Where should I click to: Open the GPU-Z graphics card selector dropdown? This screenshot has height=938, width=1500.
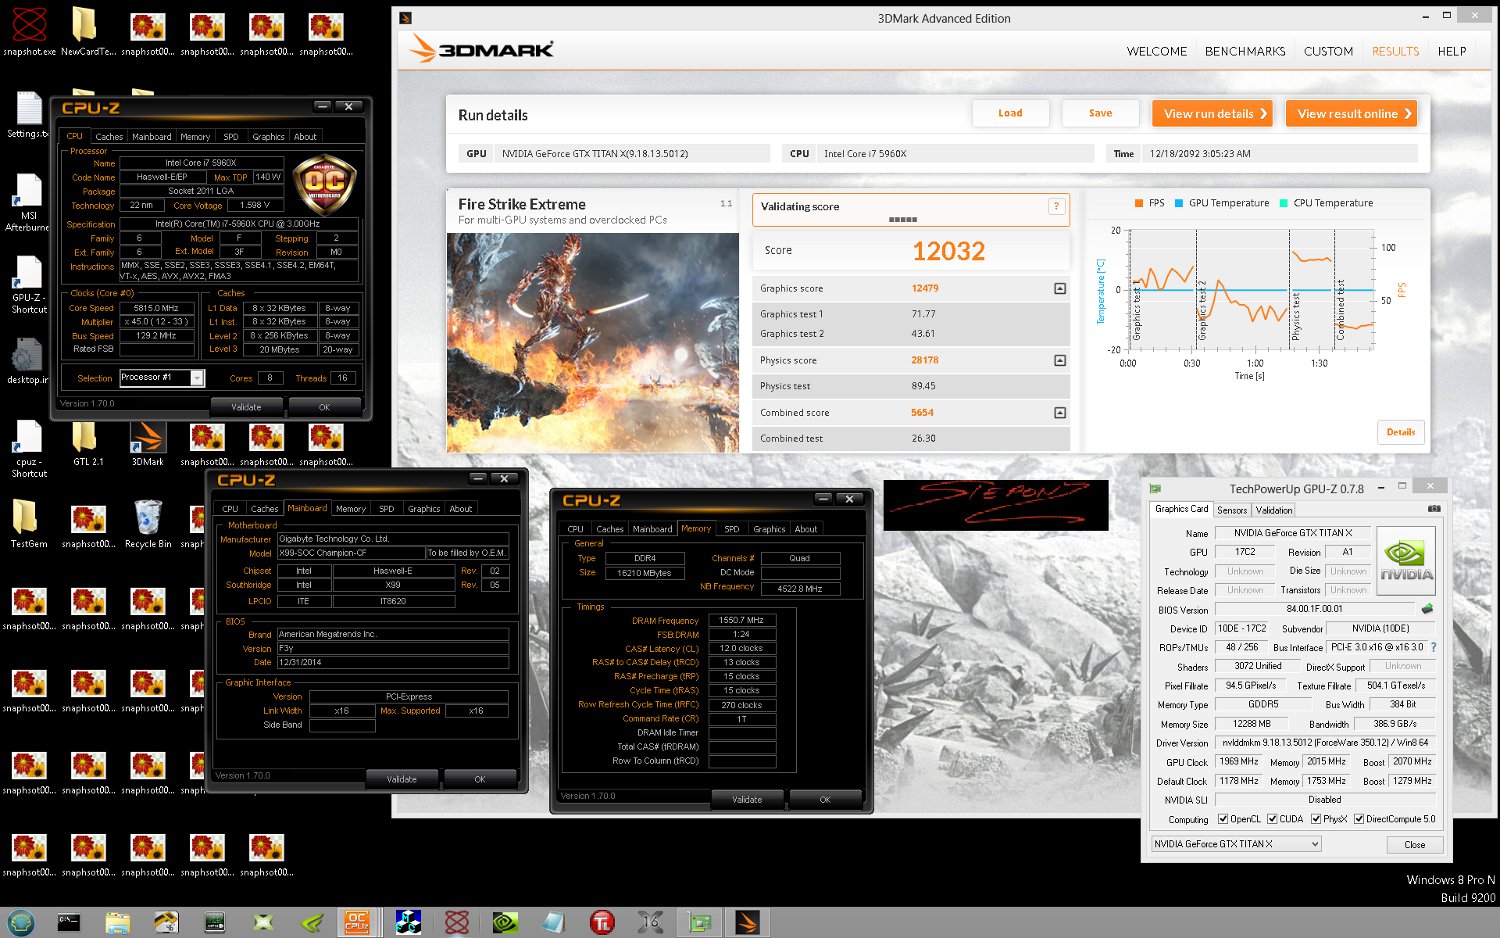tap(1315, 844)
